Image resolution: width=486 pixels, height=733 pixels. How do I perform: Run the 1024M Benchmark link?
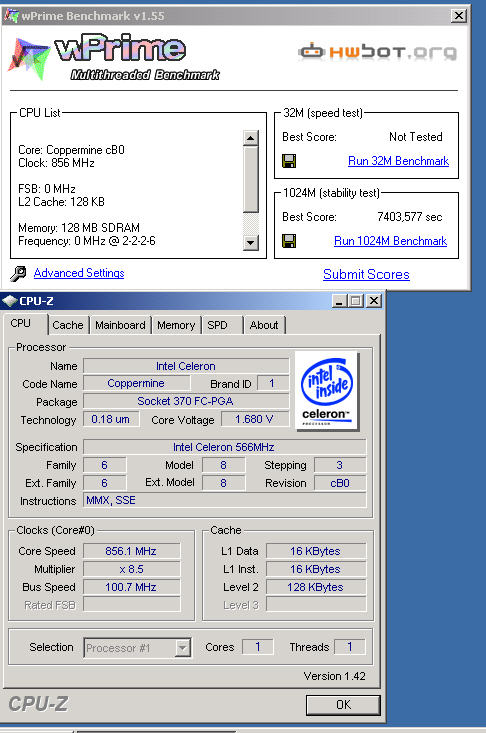(390, 241)
